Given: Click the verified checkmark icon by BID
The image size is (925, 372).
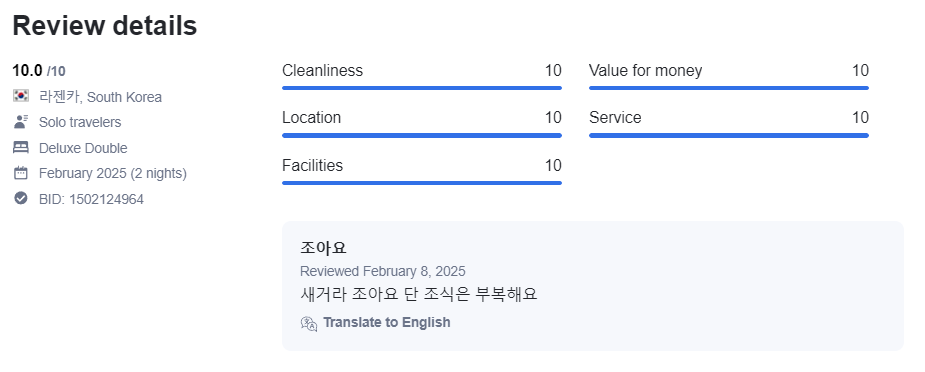Looking at the screenshot, I should coord(21,199).
